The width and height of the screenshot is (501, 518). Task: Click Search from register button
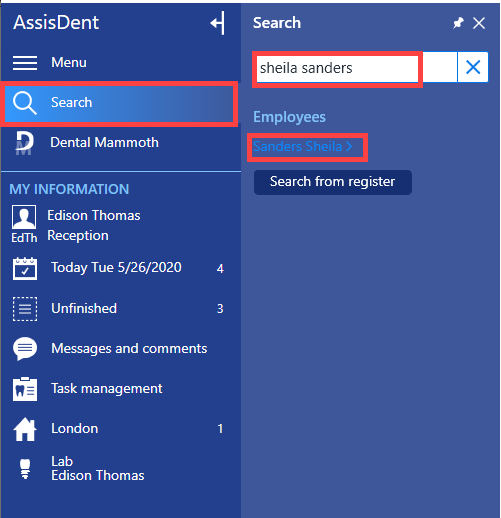333,182
